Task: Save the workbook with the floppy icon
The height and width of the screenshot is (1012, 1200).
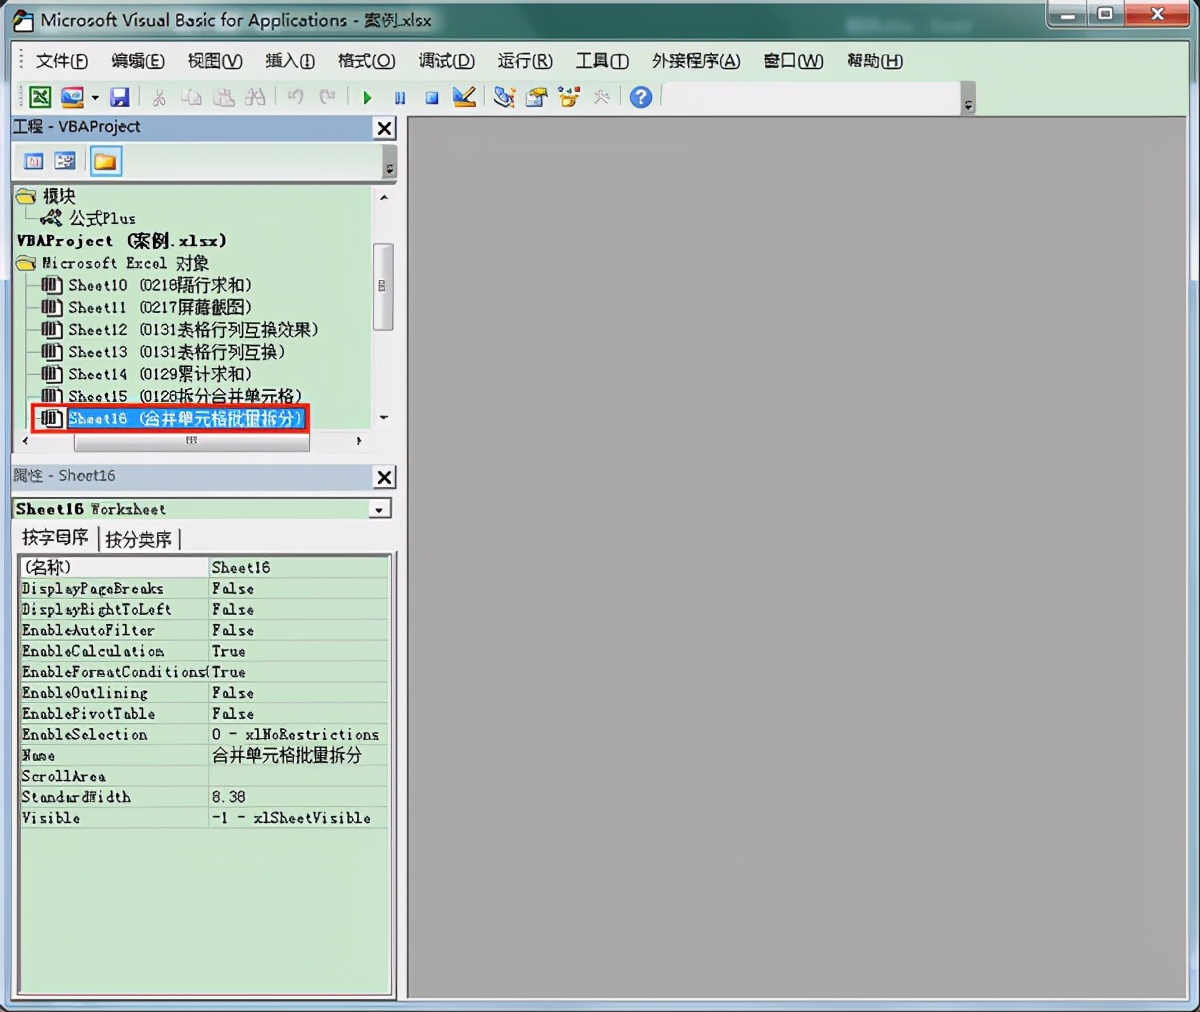Action: click(120, 97)
